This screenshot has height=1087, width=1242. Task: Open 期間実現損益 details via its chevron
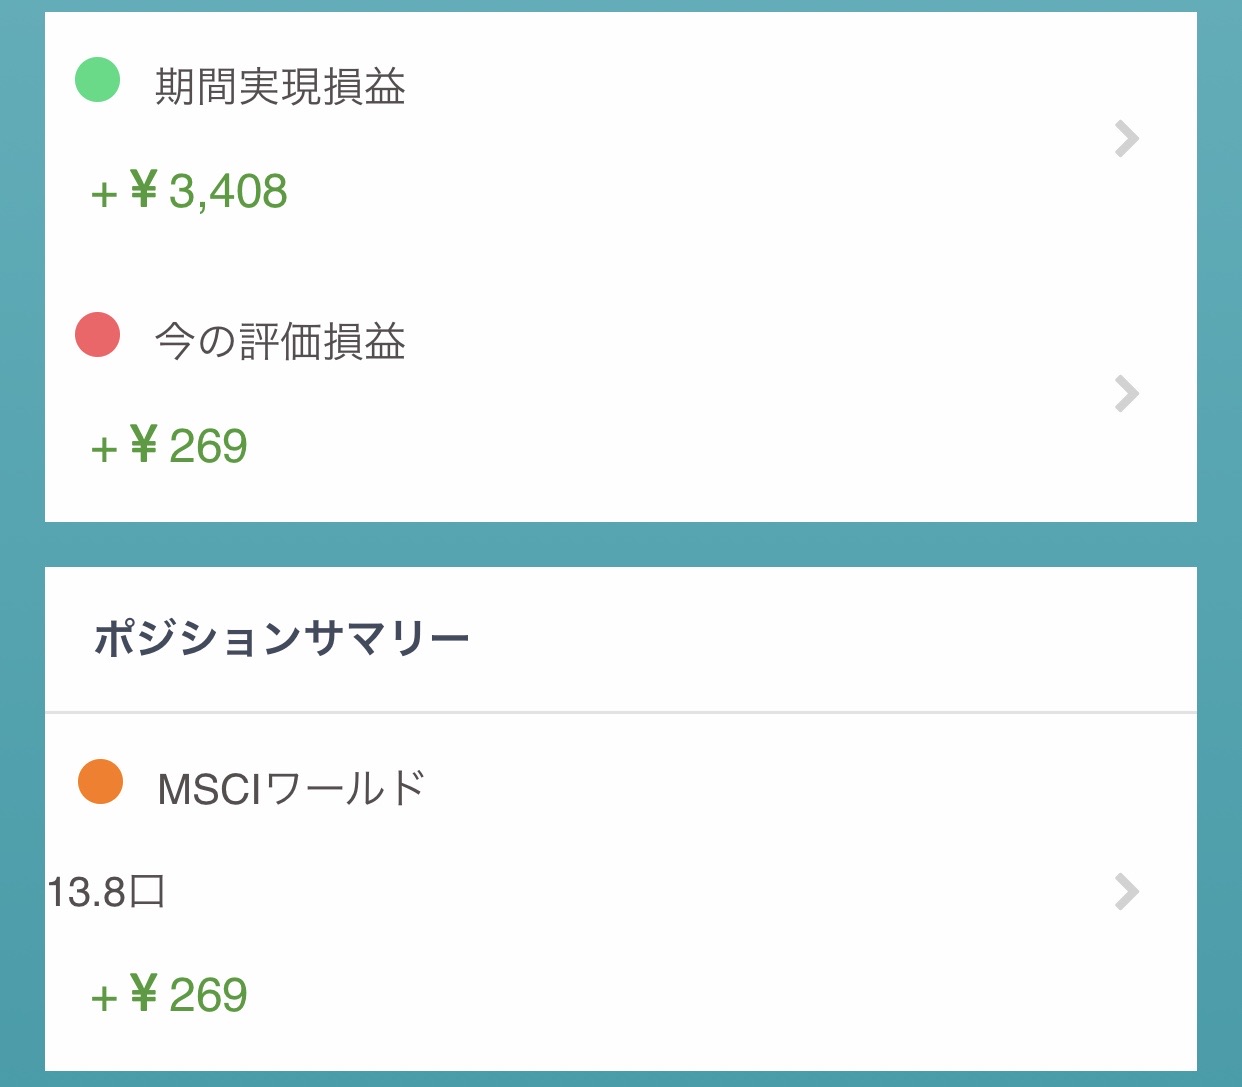click(x=1126, y=139)
